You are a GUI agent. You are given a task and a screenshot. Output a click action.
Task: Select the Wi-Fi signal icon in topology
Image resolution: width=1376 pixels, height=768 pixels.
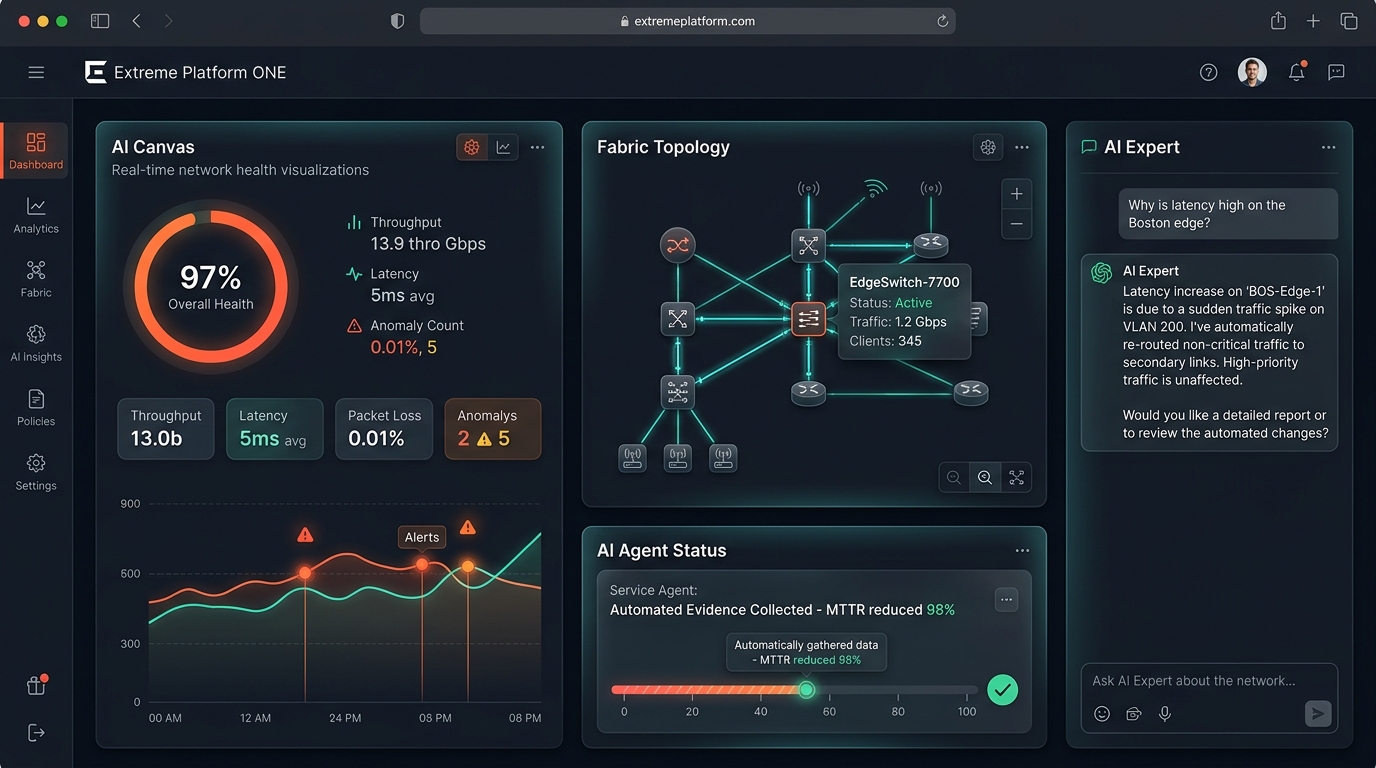point(875,188)
